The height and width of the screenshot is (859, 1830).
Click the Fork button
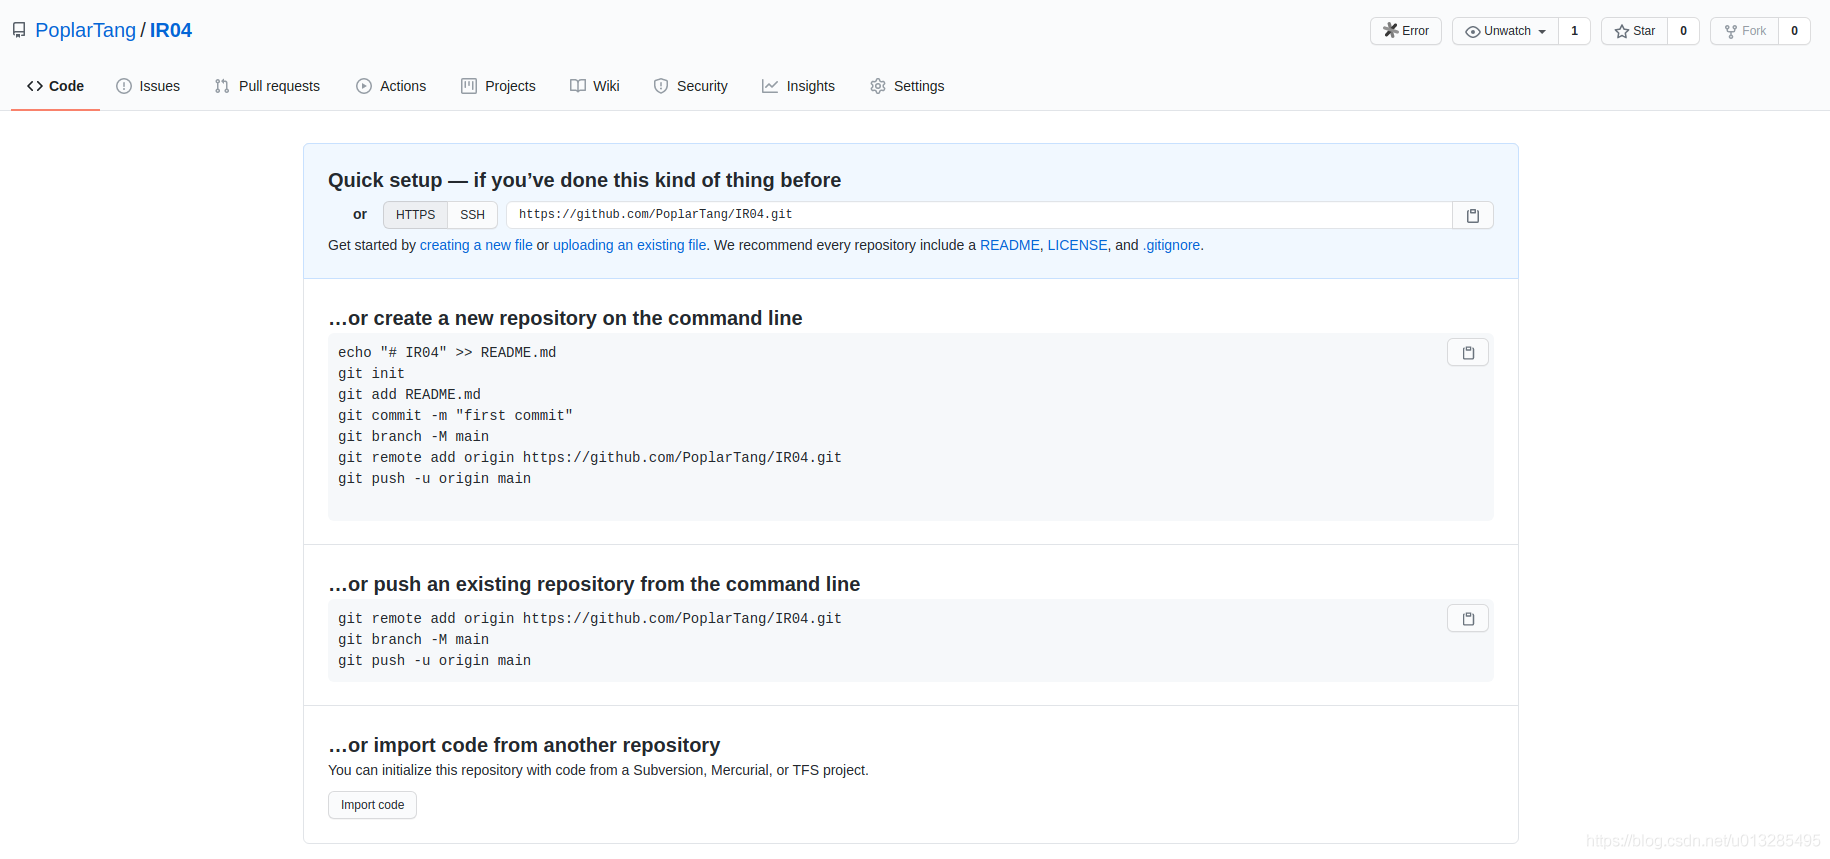pyautogui.click(x=1745, y=31)
